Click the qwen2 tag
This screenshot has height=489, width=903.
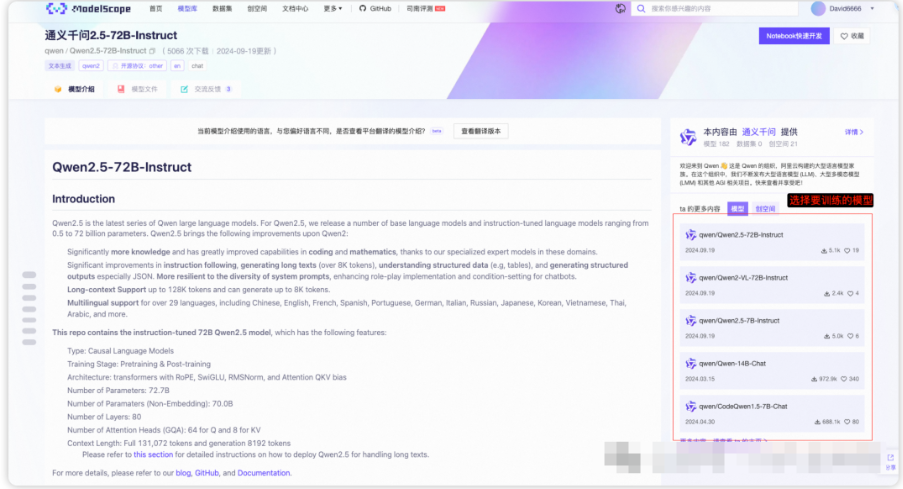point(91,66)
